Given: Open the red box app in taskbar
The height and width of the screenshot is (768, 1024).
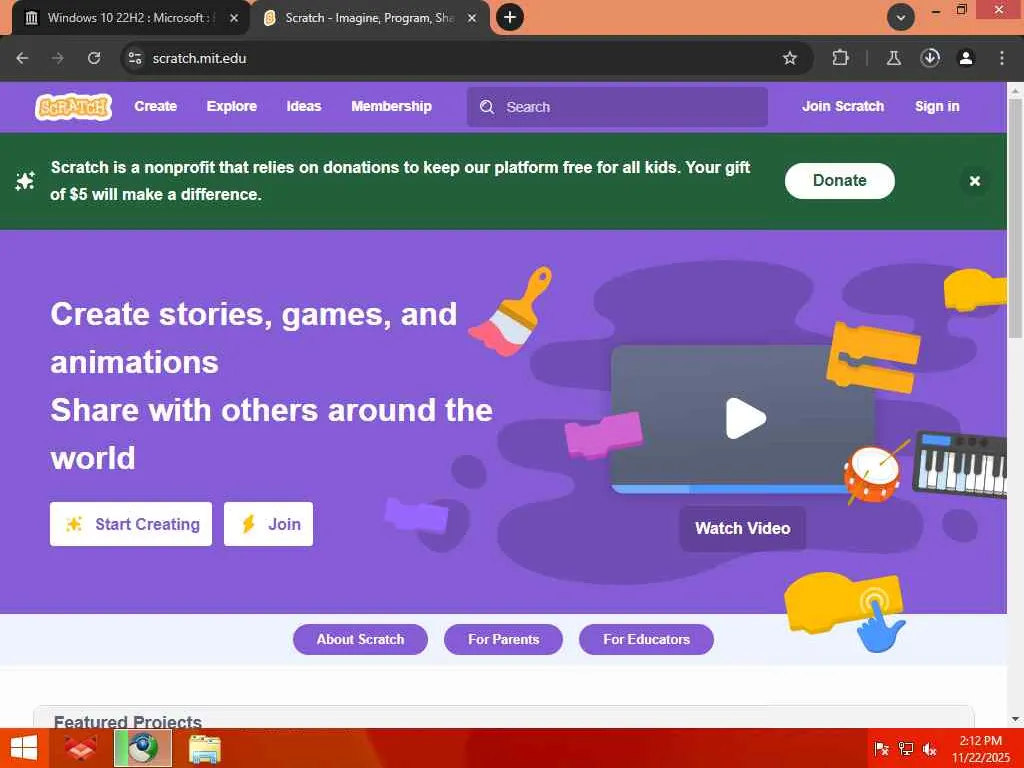Looking at the screenshot, I should [81, 748].
